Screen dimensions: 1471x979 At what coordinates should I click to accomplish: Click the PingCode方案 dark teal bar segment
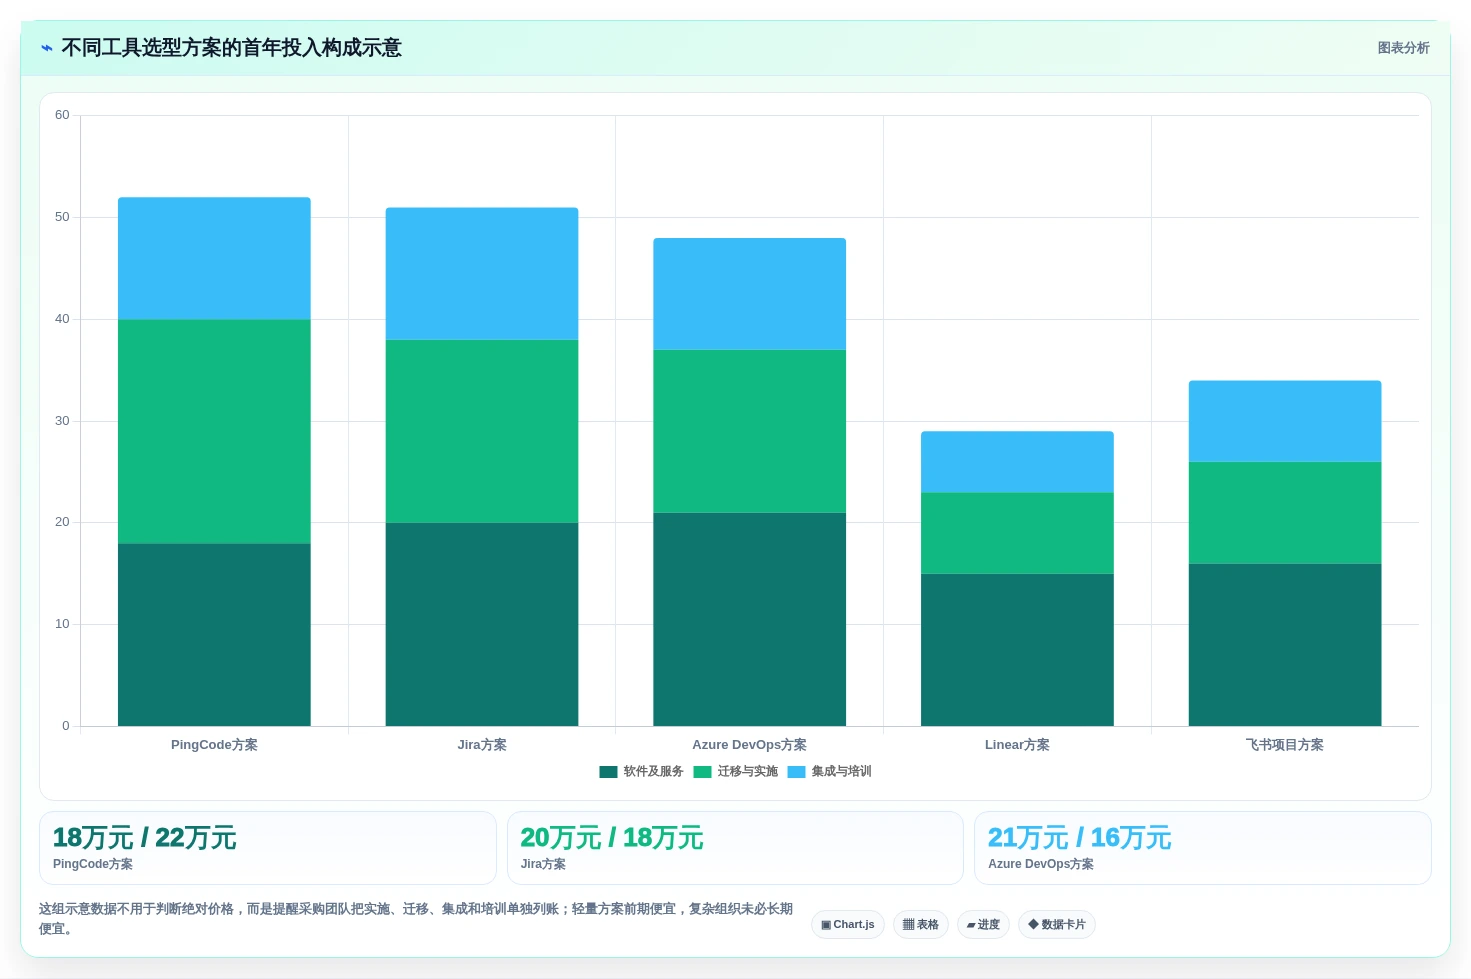point(214,635)
